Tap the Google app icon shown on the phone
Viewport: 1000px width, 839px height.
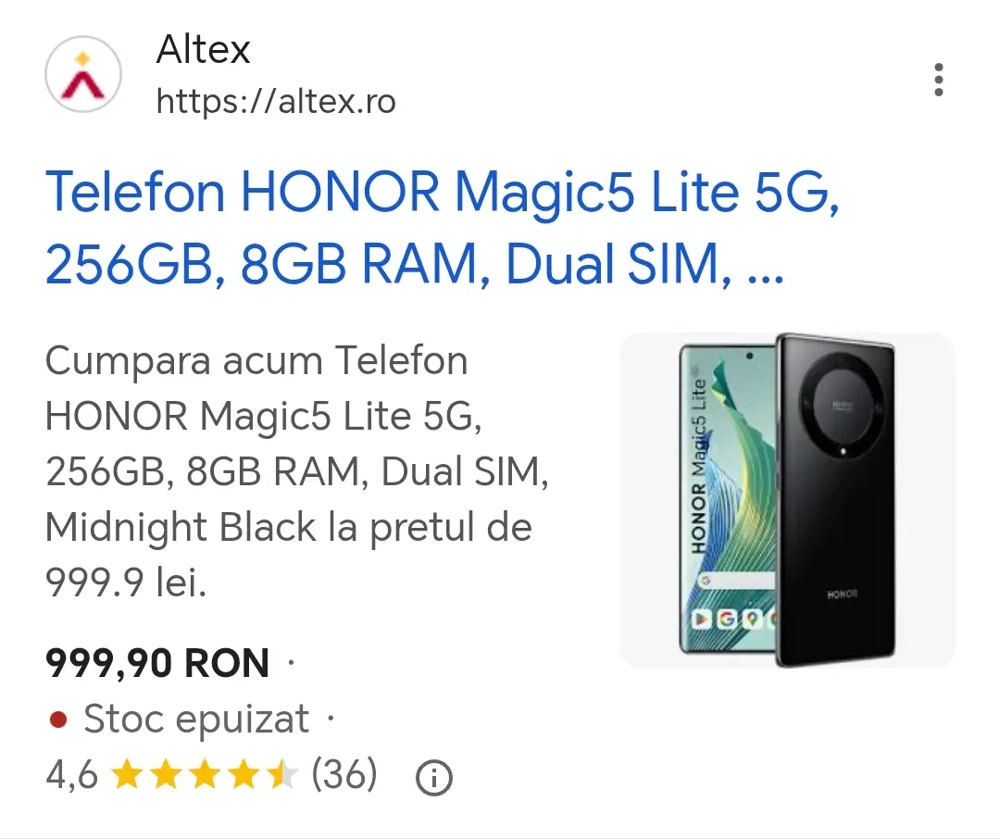pyautogui.click(x=726, y=620)
